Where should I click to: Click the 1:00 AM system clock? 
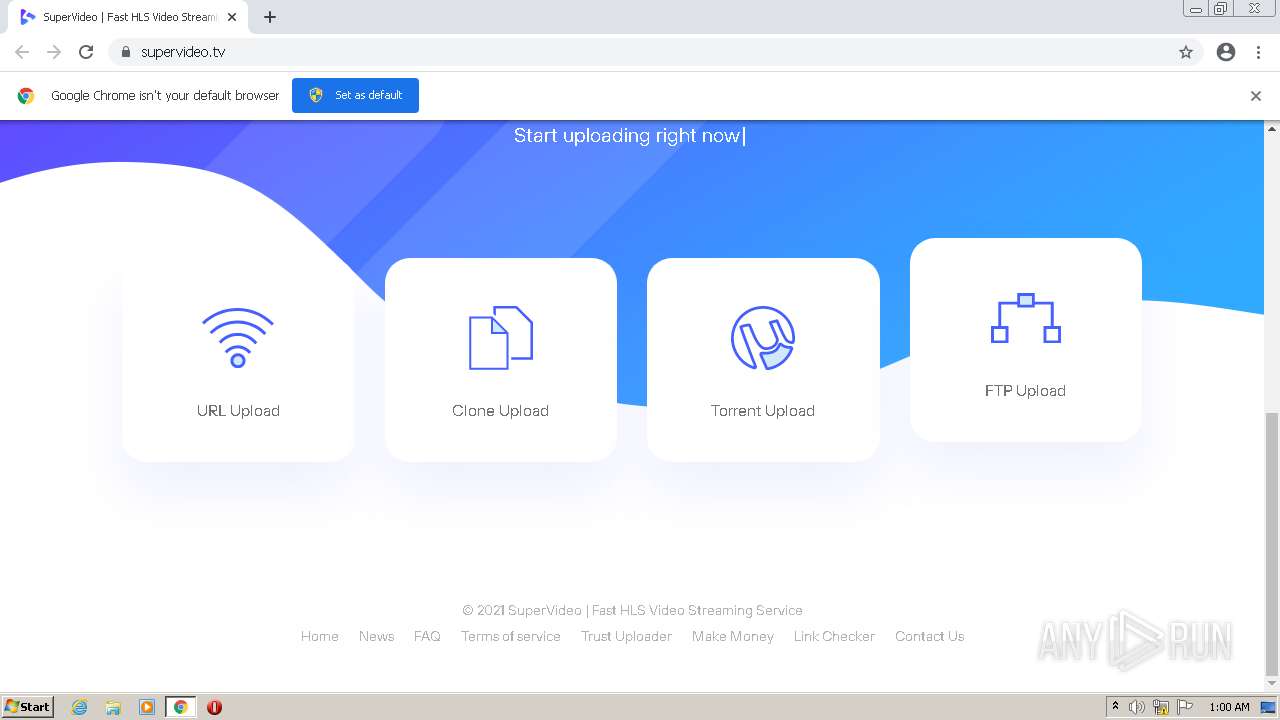[x=1229, y=707]
